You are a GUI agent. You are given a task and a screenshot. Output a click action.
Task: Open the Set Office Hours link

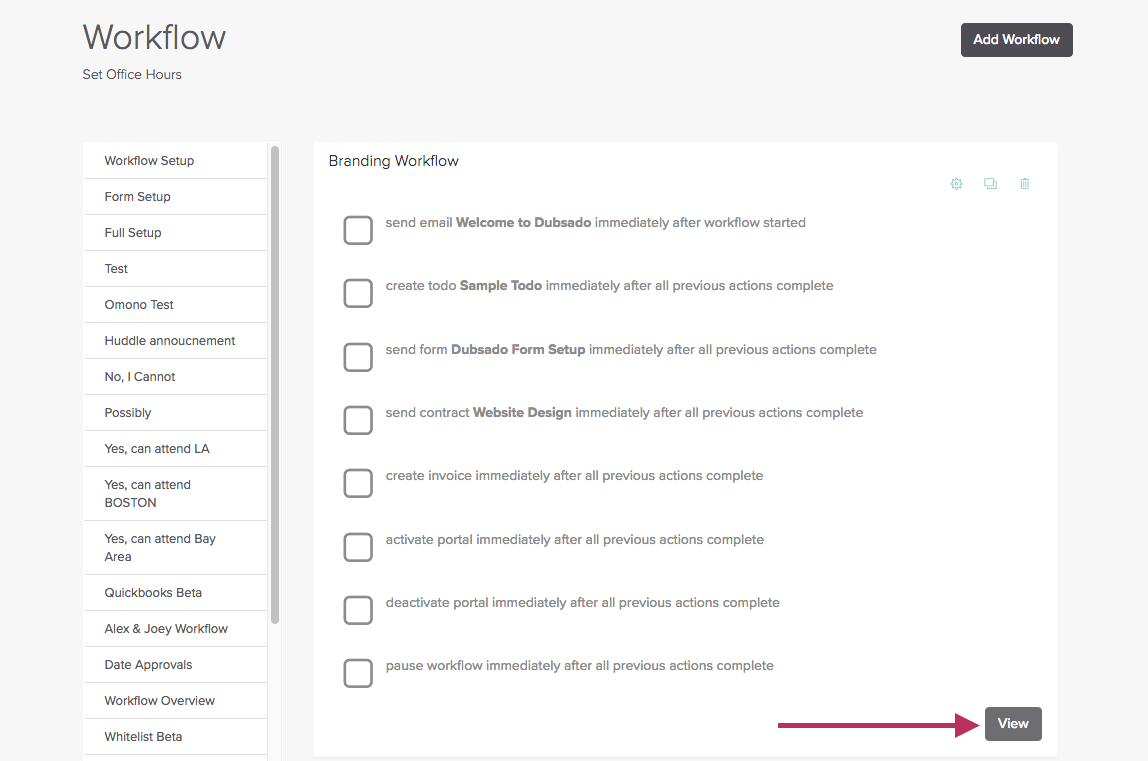132,75
